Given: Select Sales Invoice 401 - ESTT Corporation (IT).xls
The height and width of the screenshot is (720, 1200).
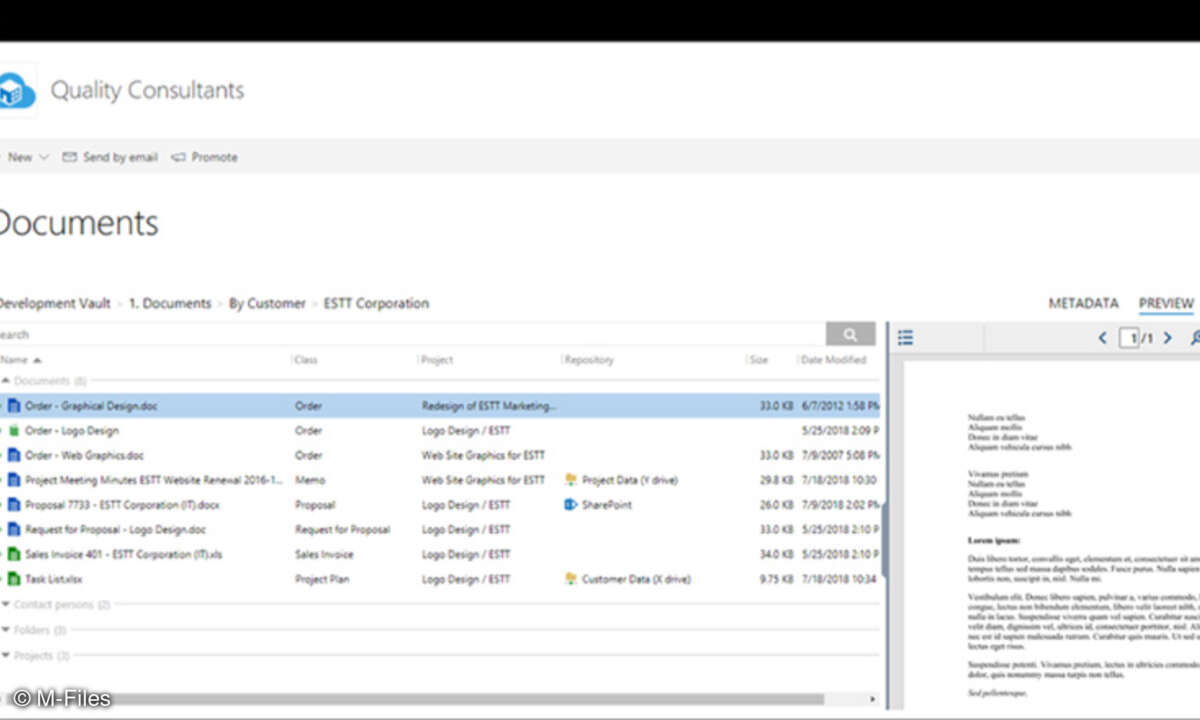Looking at the screenshot, I should [124, 554].
